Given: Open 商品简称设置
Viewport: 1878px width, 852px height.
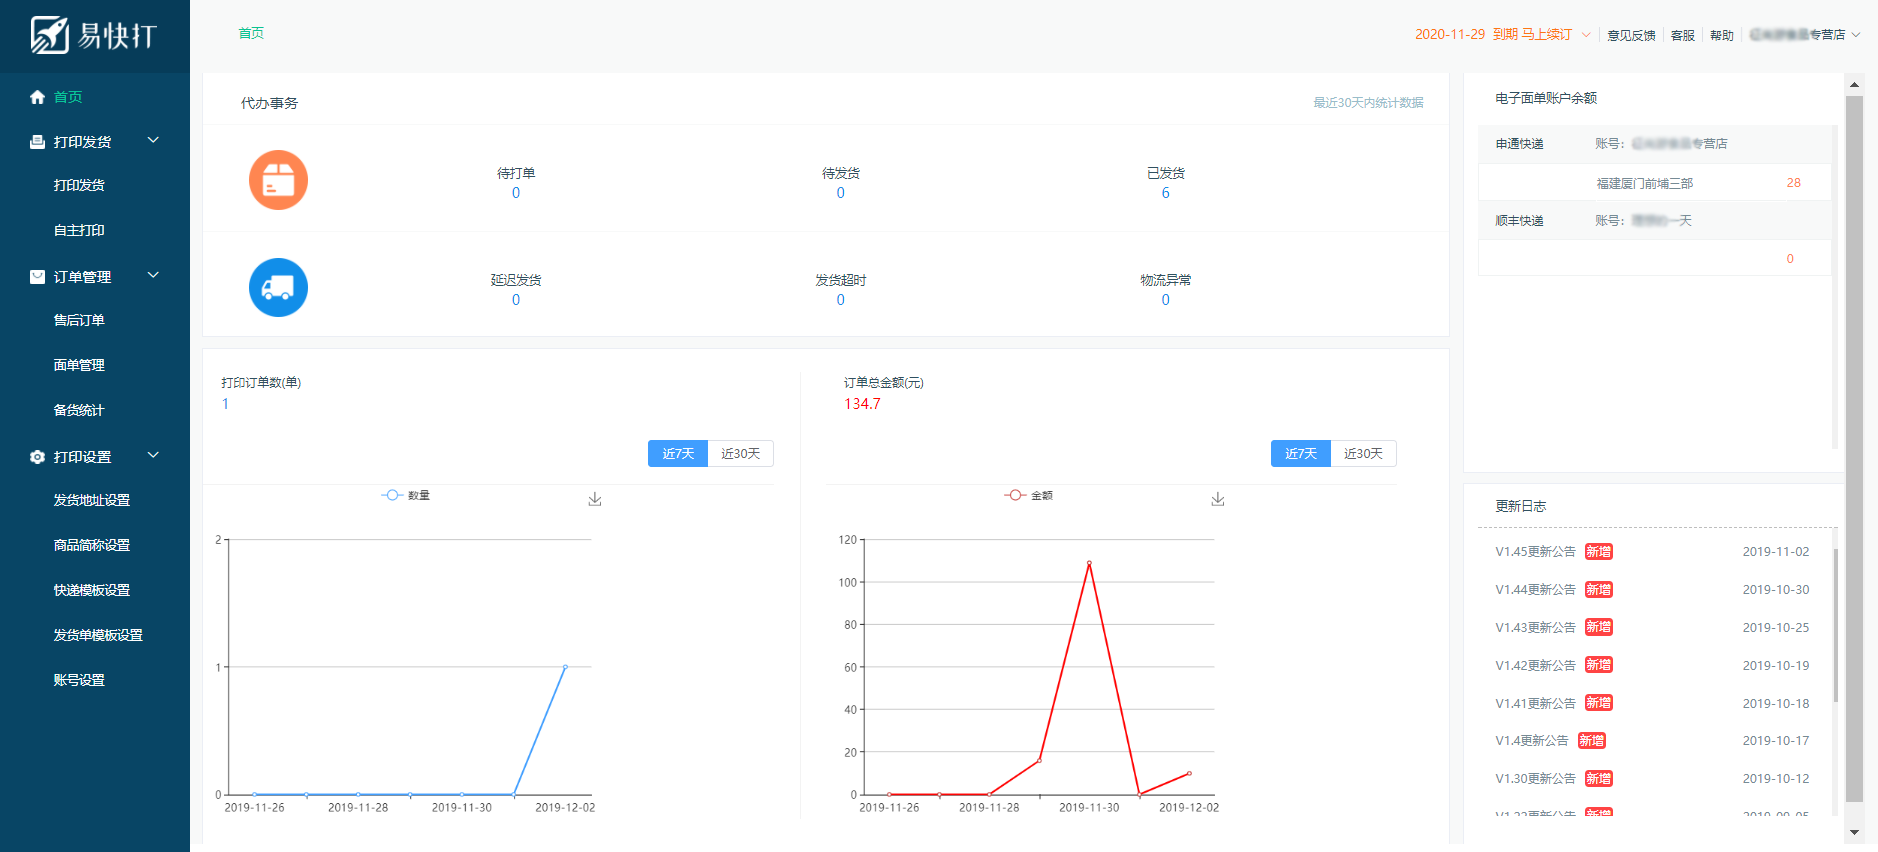Looking at the screenshot, I should coord(92,545).
